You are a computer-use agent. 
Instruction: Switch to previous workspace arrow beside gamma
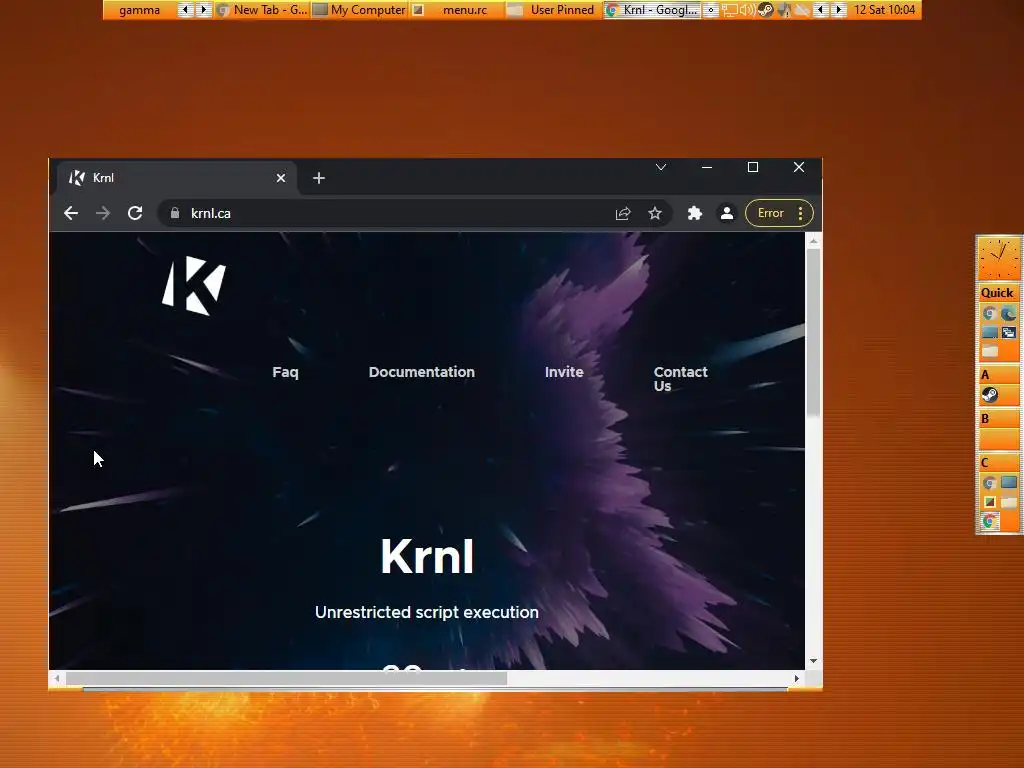[x=185, y=10]
